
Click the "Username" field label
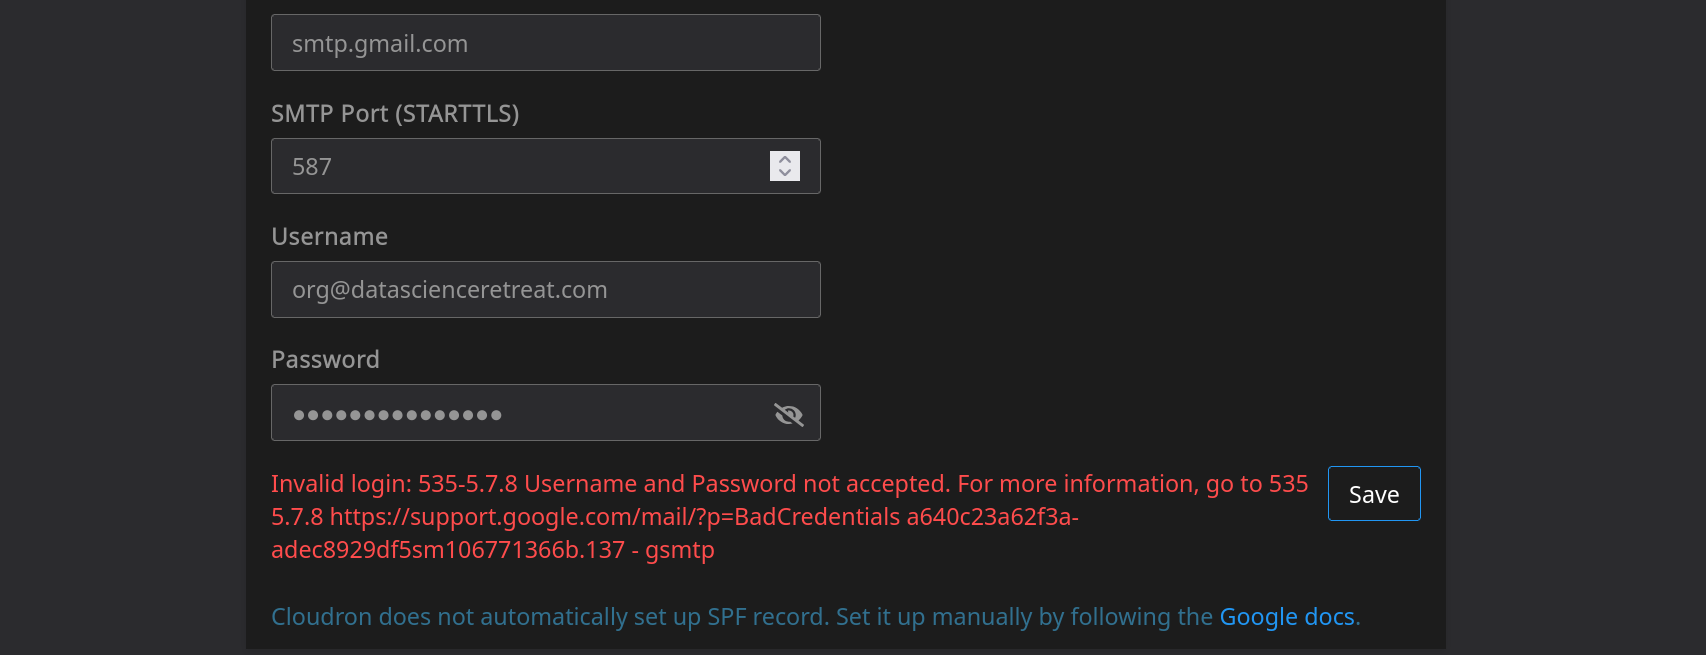point(329,237)
